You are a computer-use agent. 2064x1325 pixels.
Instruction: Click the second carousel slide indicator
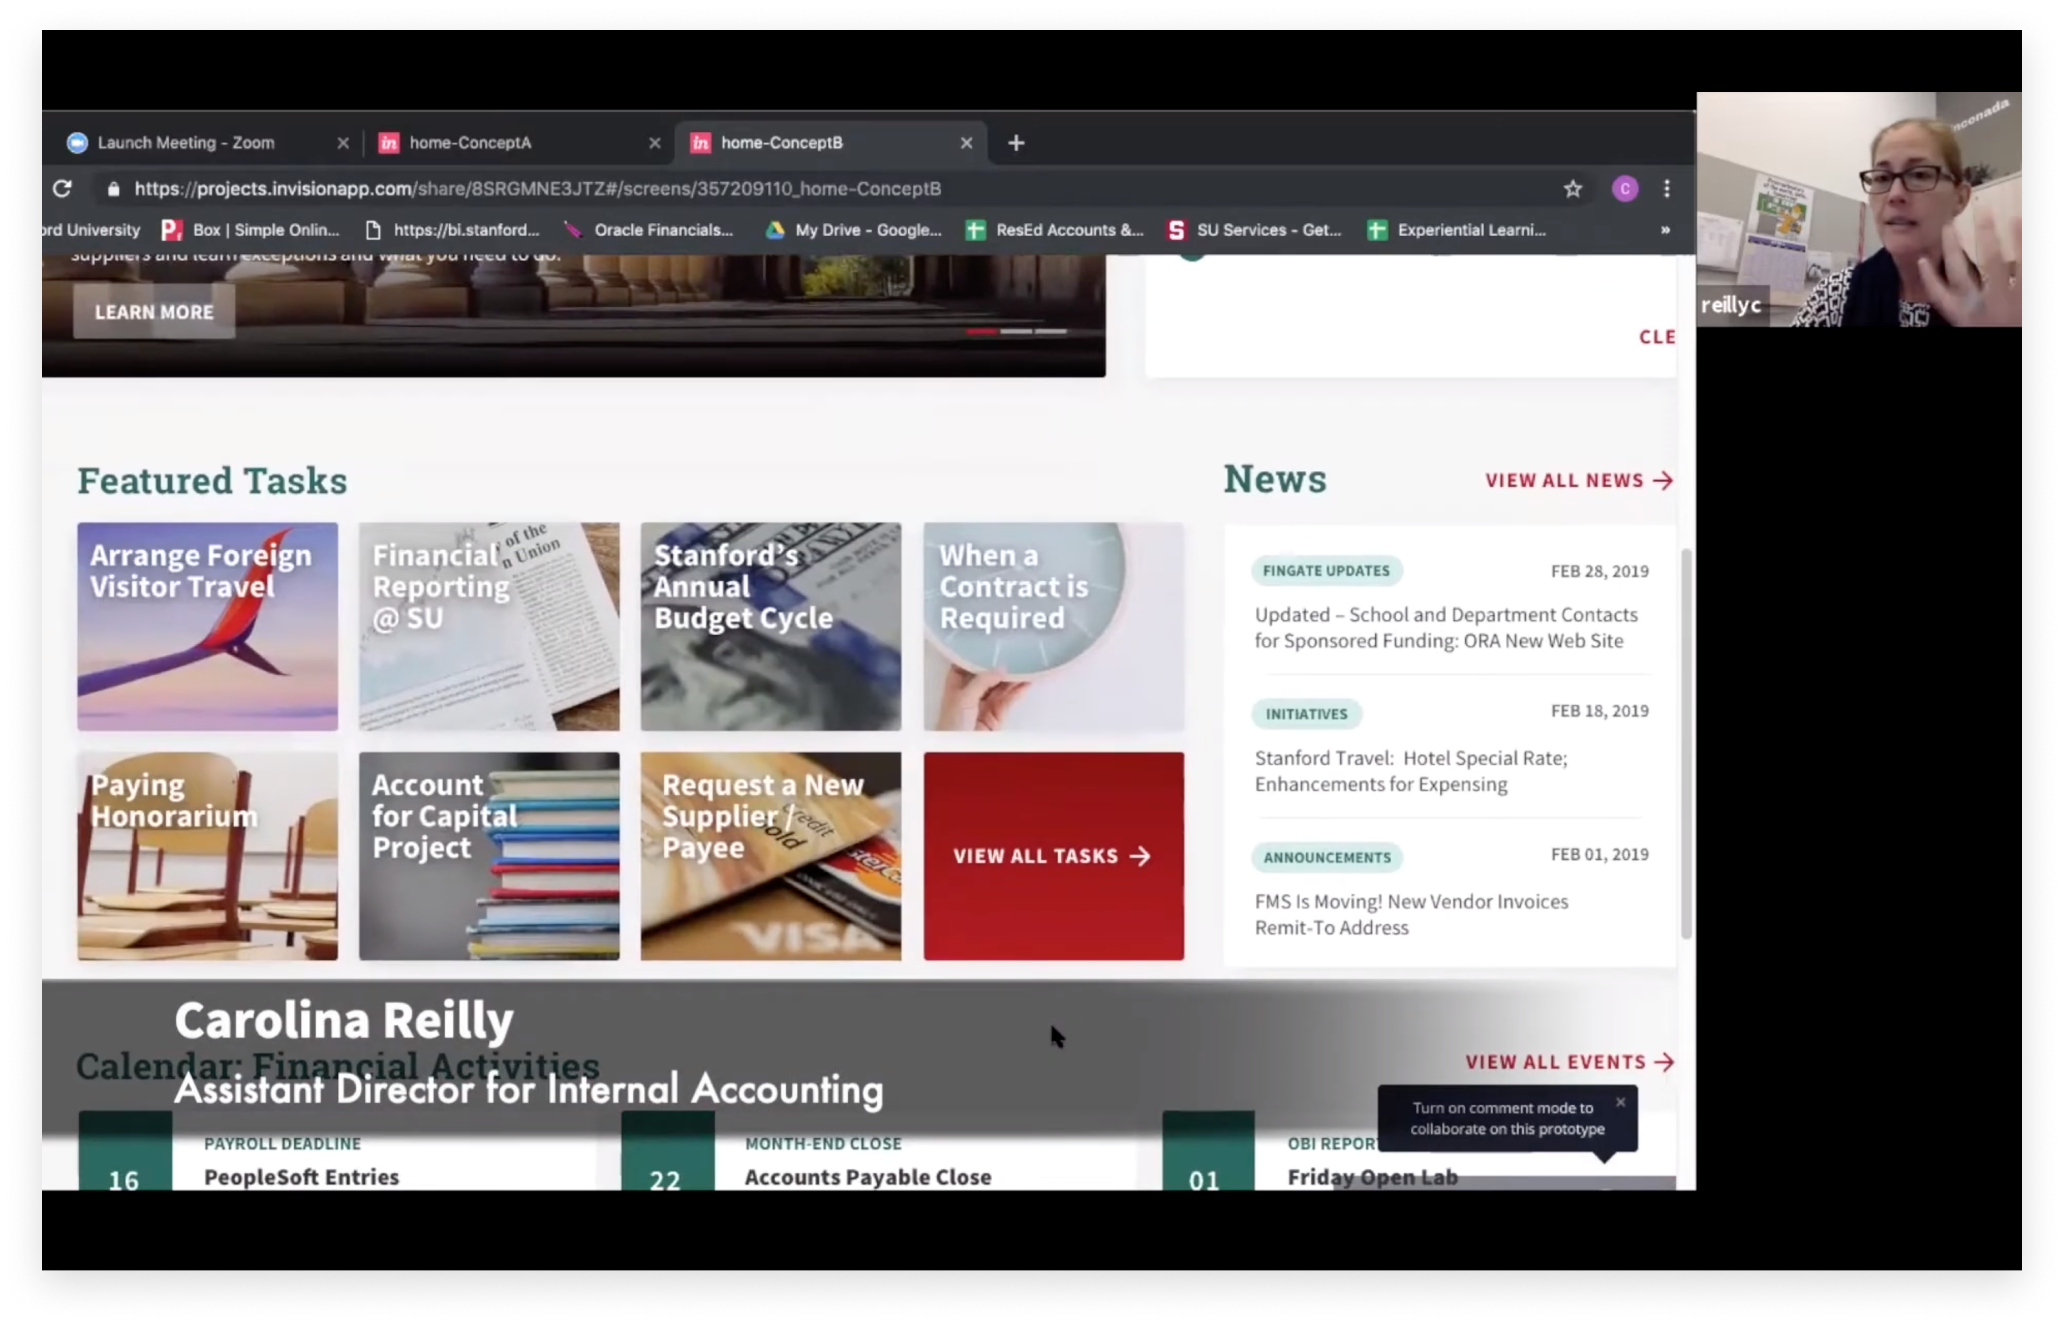pyautogui.click(x=1016, y=331)
